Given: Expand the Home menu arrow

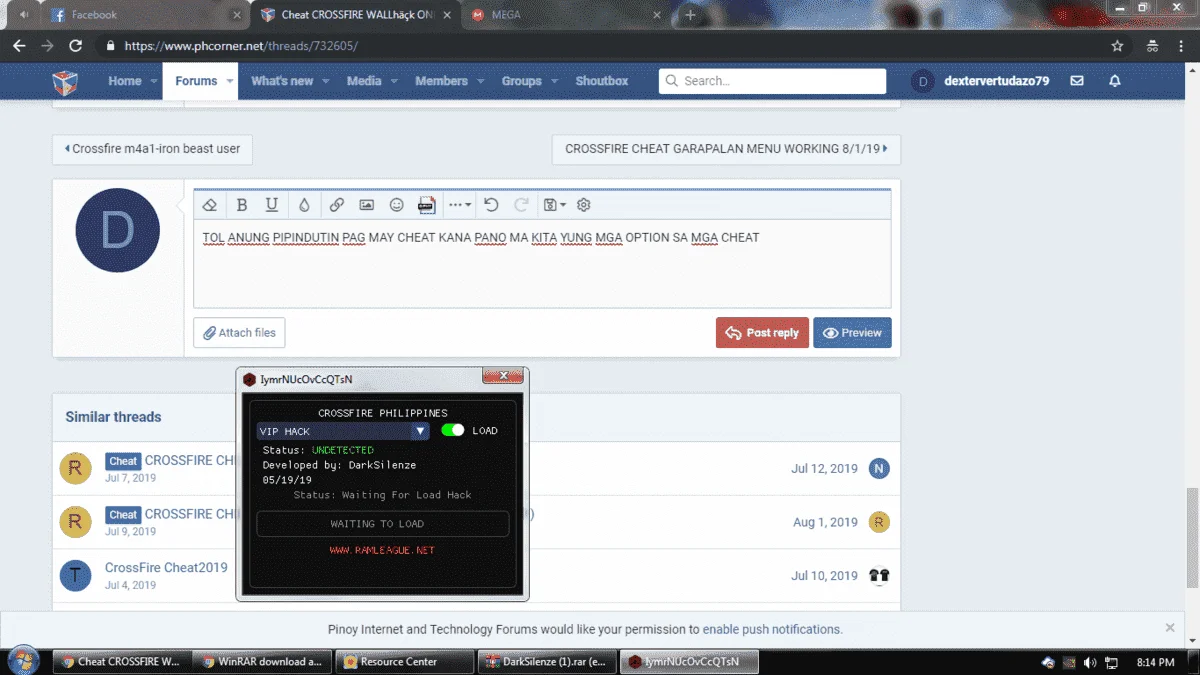Looking at the screenshot, I should pos(154,81).
